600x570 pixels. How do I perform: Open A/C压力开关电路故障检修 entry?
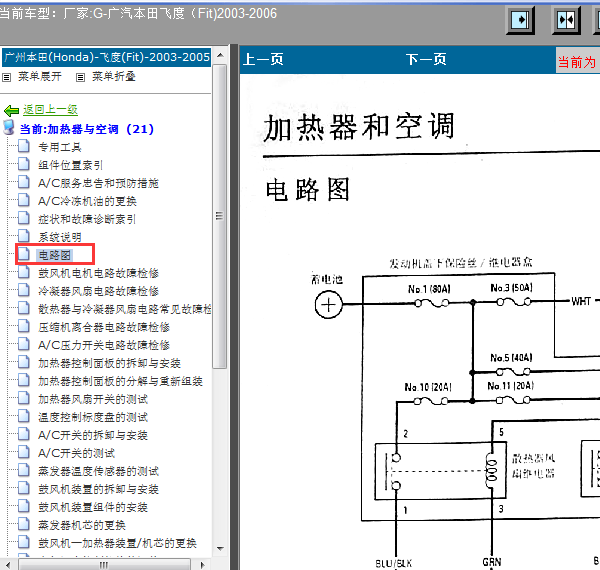tap(104, 345)
